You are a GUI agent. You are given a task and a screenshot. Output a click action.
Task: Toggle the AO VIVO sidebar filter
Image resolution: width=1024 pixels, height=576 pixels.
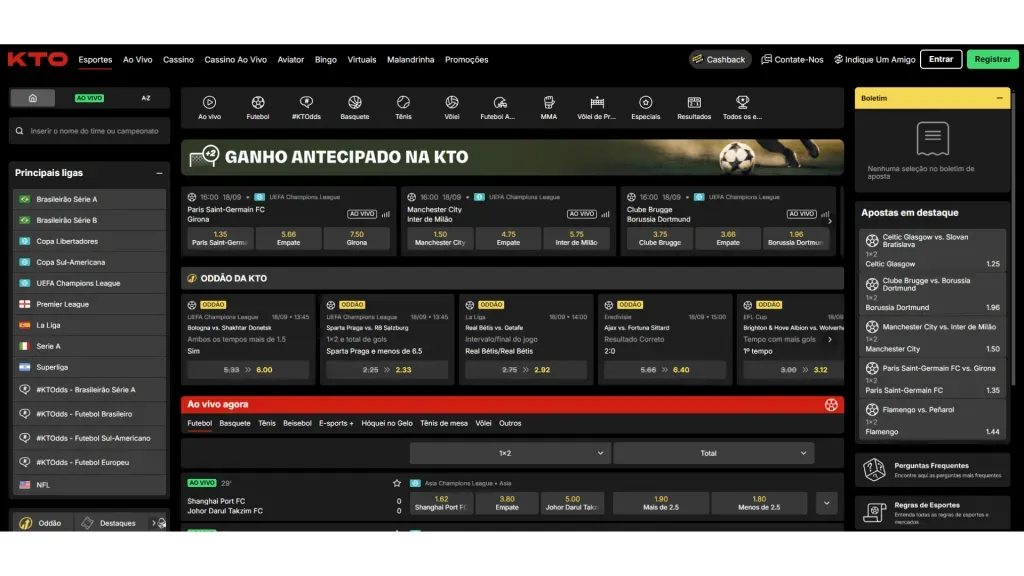pyautogui.click(x=90, y=98)
